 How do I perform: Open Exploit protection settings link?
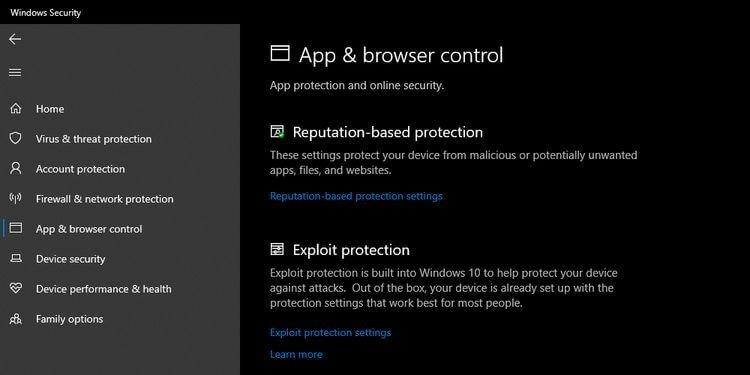click(331, 332)
